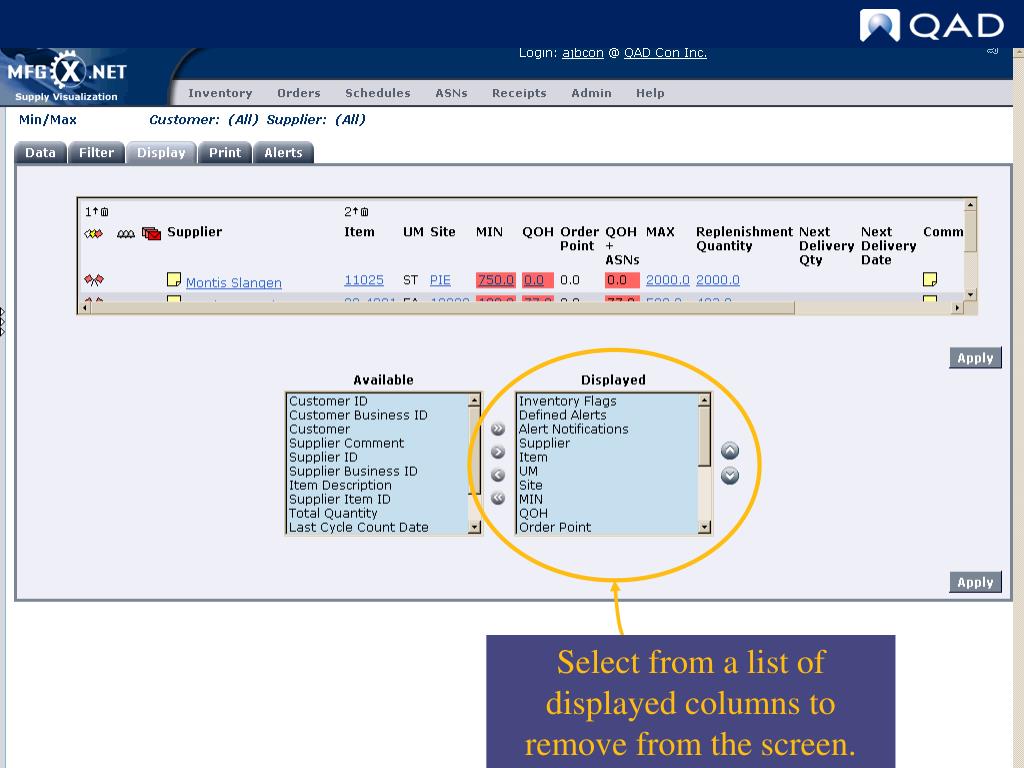Click the upper Apply button
This screenshot has width=1024, height=768.
(975, 358)
